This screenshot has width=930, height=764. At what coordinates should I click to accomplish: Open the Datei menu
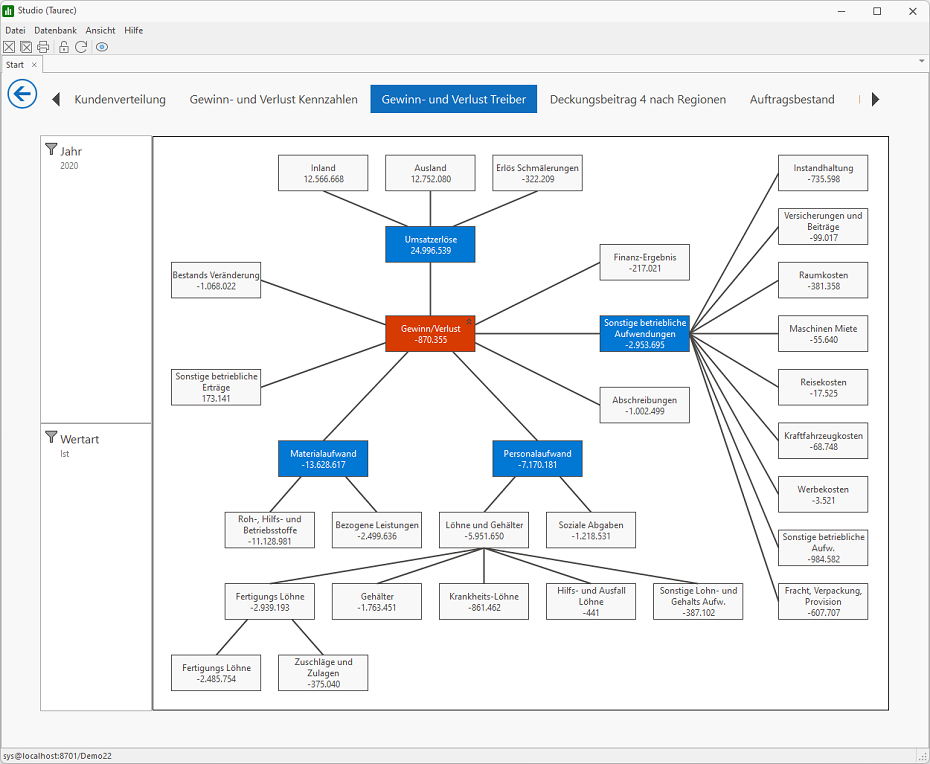pos(15,30)
